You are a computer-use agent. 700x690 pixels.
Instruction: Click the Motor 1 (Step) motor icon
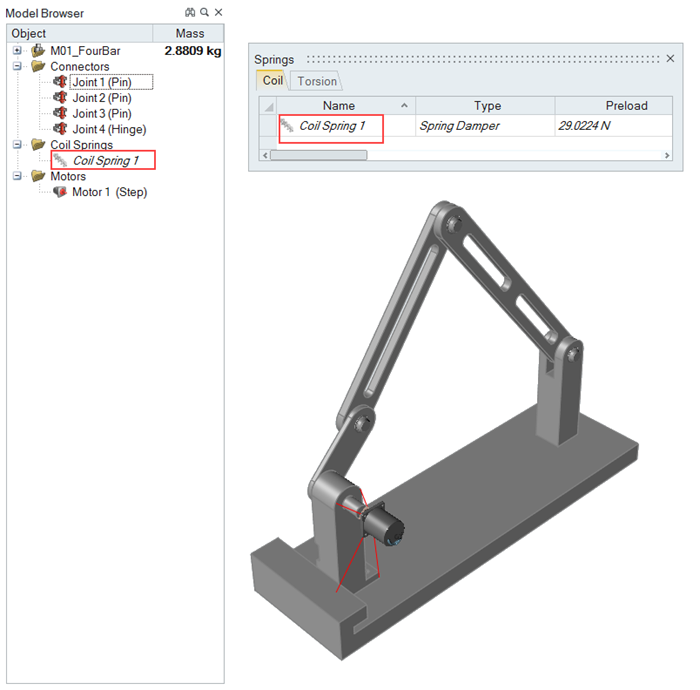[x=60, y=192]
